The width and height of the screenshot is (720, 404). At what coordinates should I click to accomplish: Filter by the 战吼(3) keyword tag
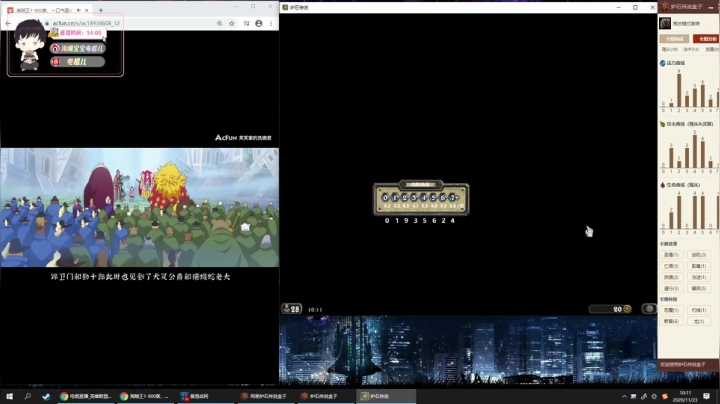pyautogui.click(x=699, y=255)
